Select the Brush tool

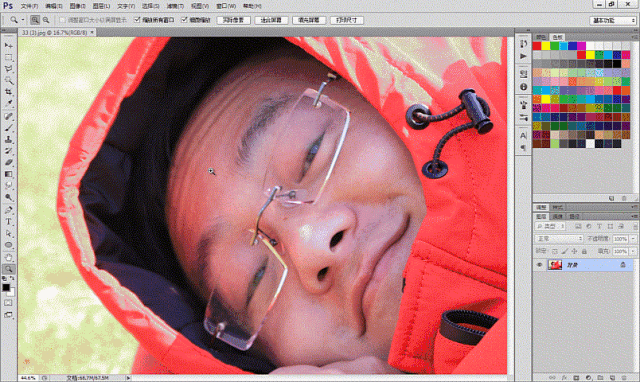8,128
